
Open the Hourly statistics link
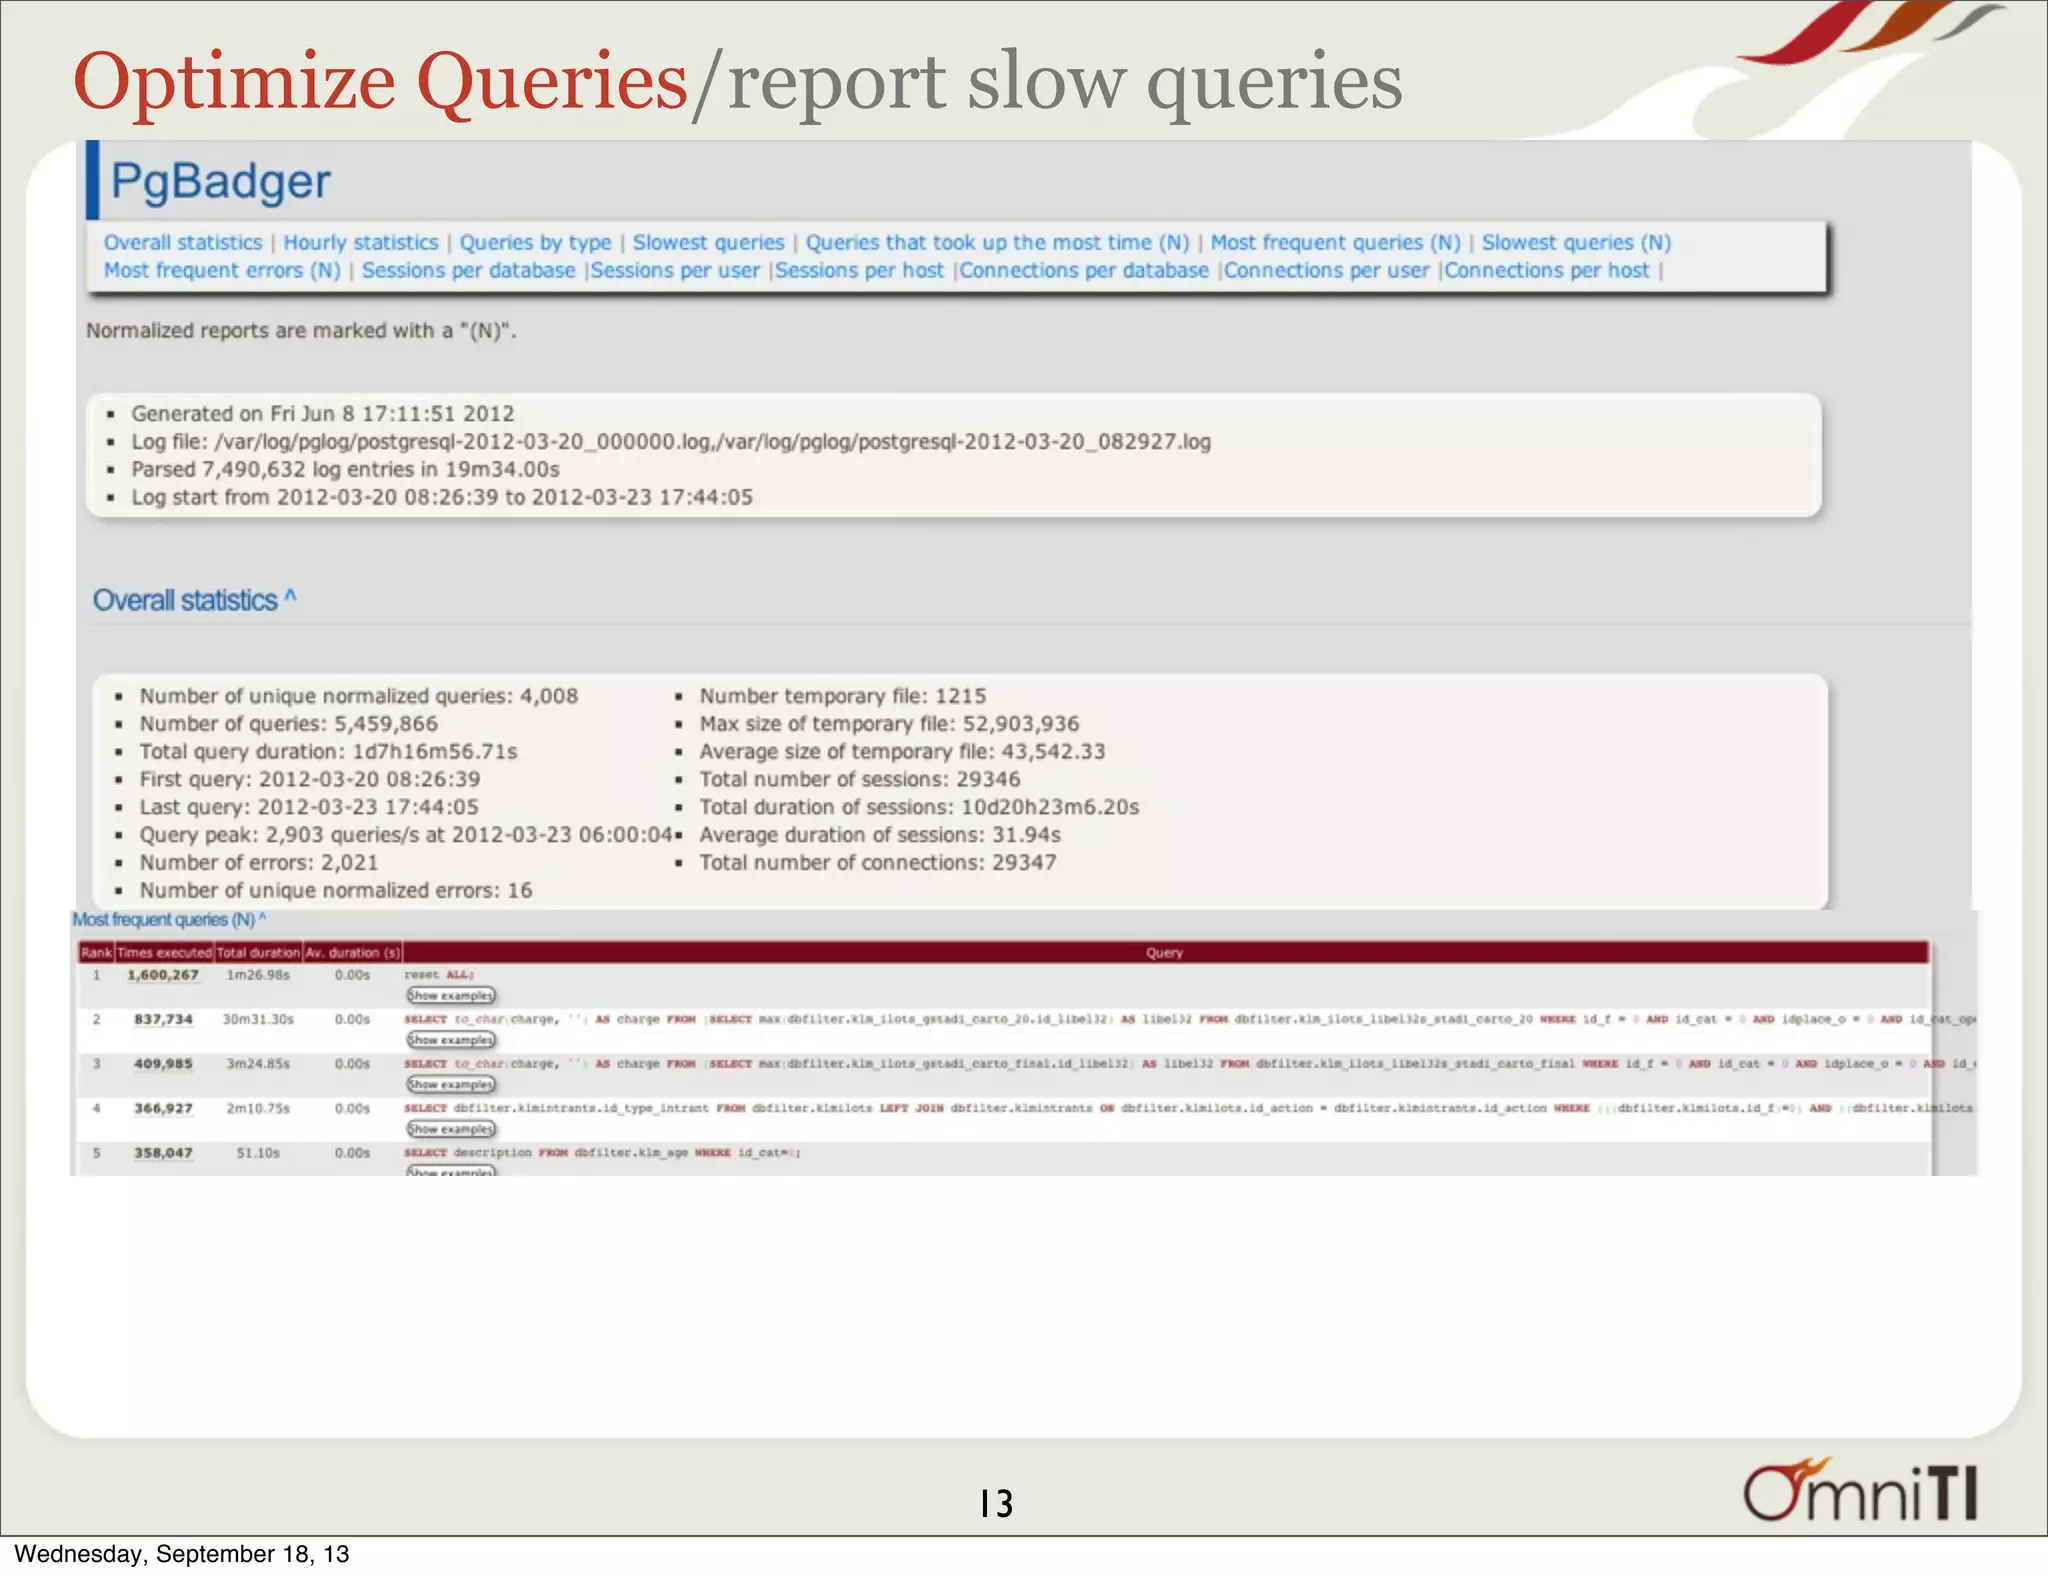click(x=361, y=243)
